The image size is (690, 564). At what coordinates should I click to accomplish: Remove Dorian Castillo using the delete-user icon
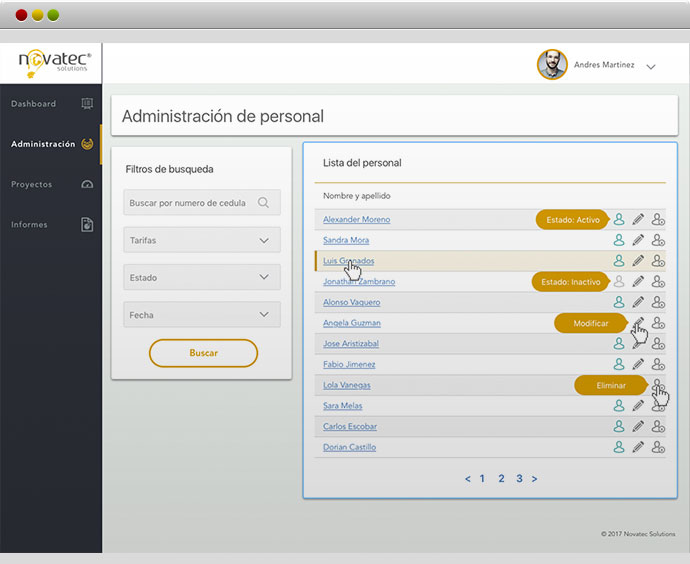(658, 447)
